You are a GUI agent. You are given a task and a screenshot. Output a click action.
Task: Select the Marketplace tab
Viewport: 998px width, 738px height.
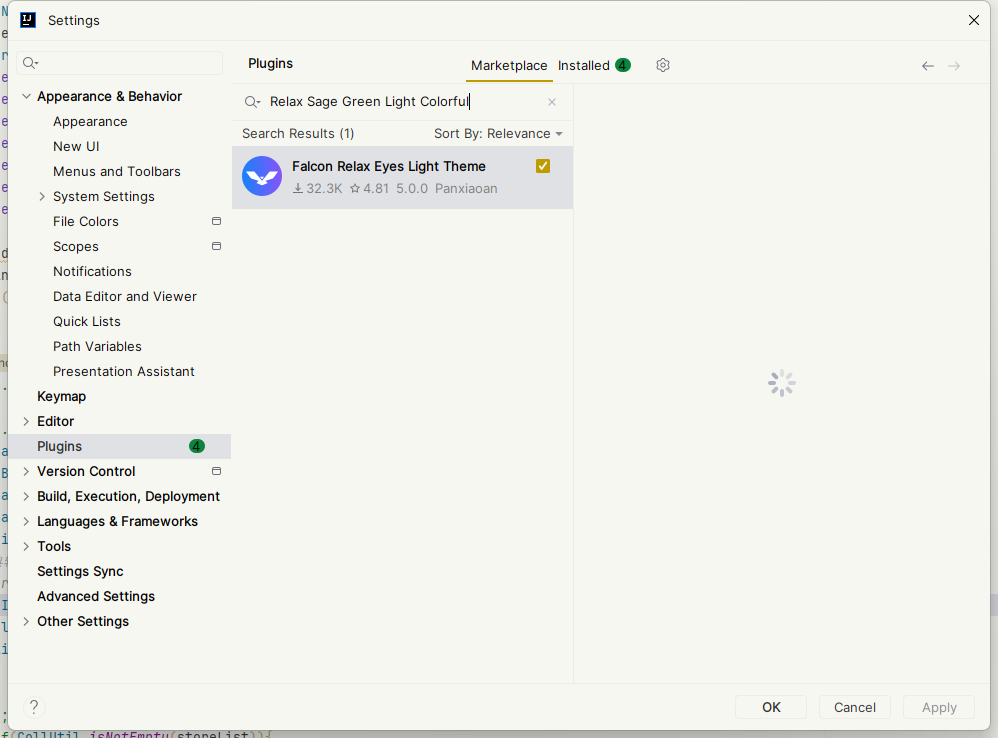(509, 66)
